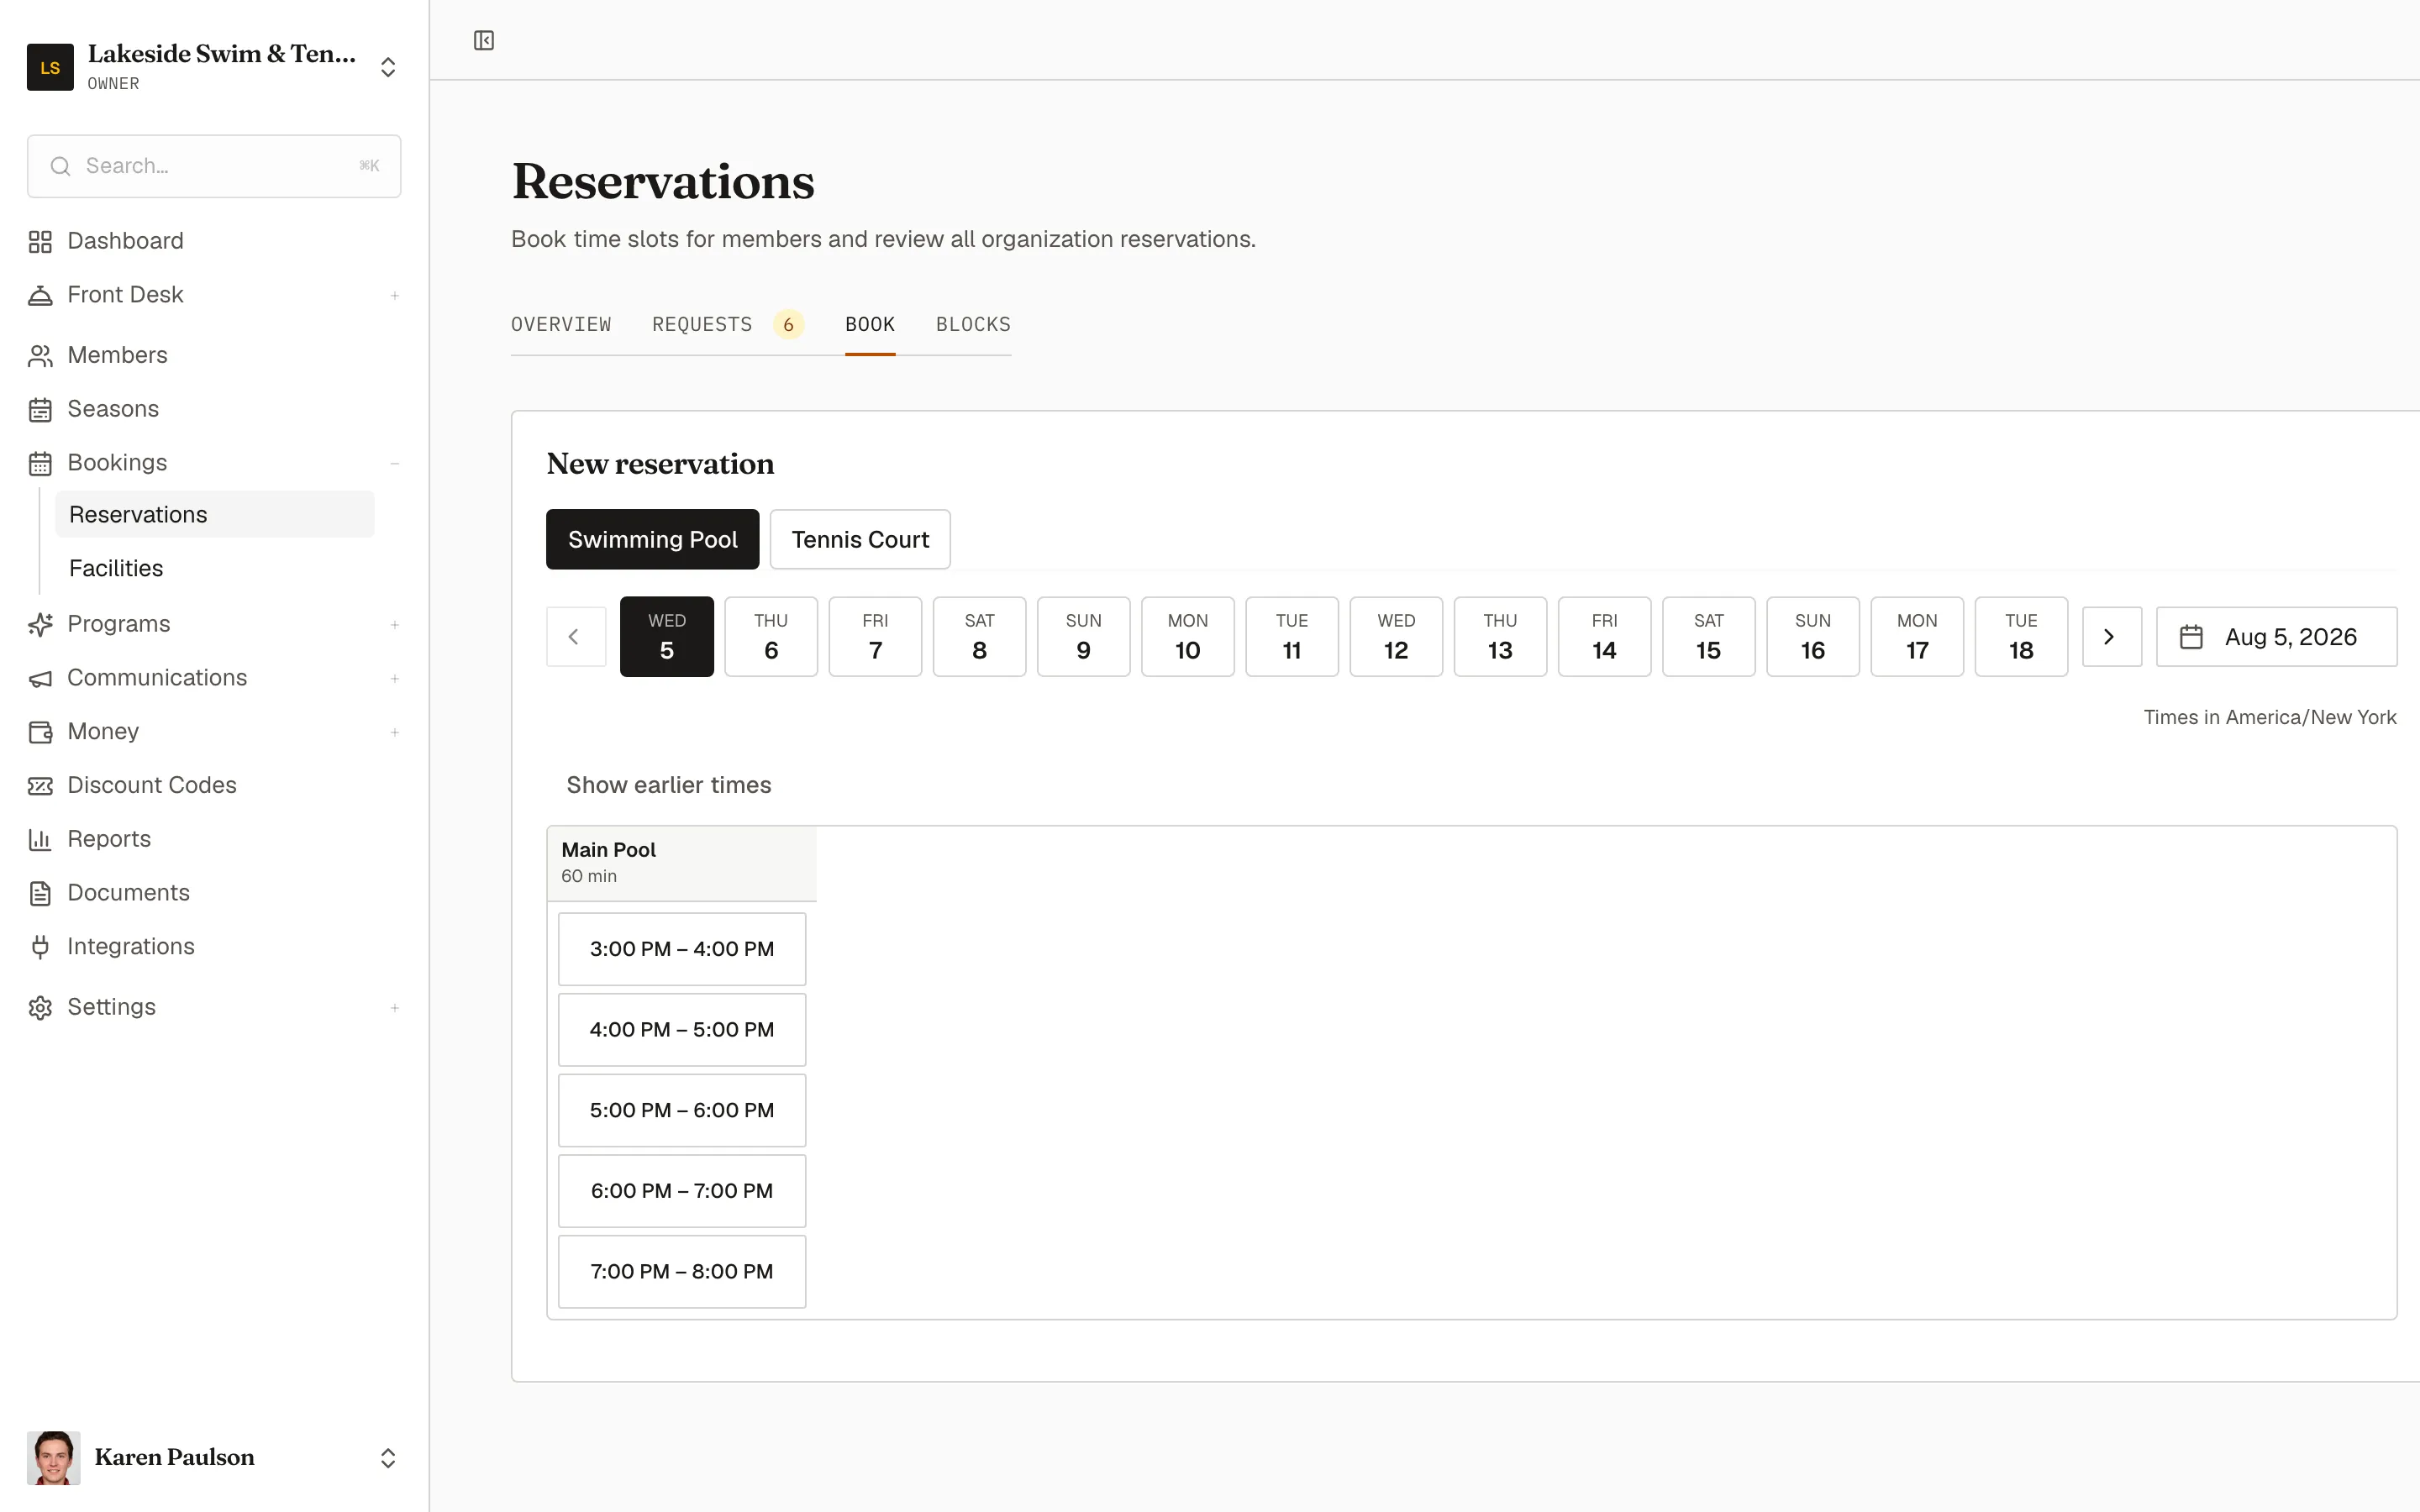This screenshot has height=1512, width=2420.
Task: Click the sidebar collapse panel icon
Action: [x=484, y=40]
